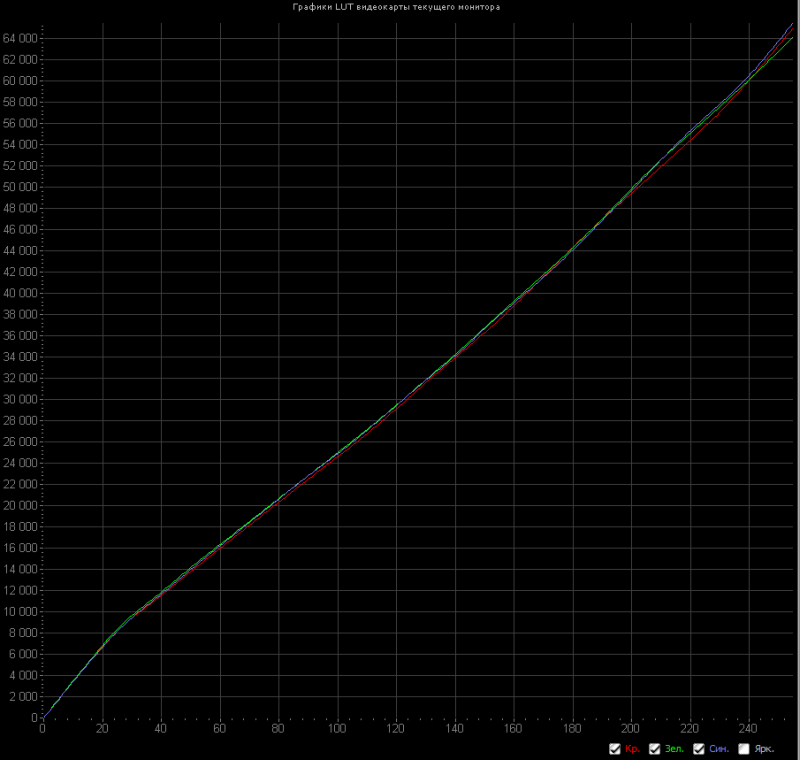Click the curves' origin point at zero
800x760 pixels.
click(43, 717)
